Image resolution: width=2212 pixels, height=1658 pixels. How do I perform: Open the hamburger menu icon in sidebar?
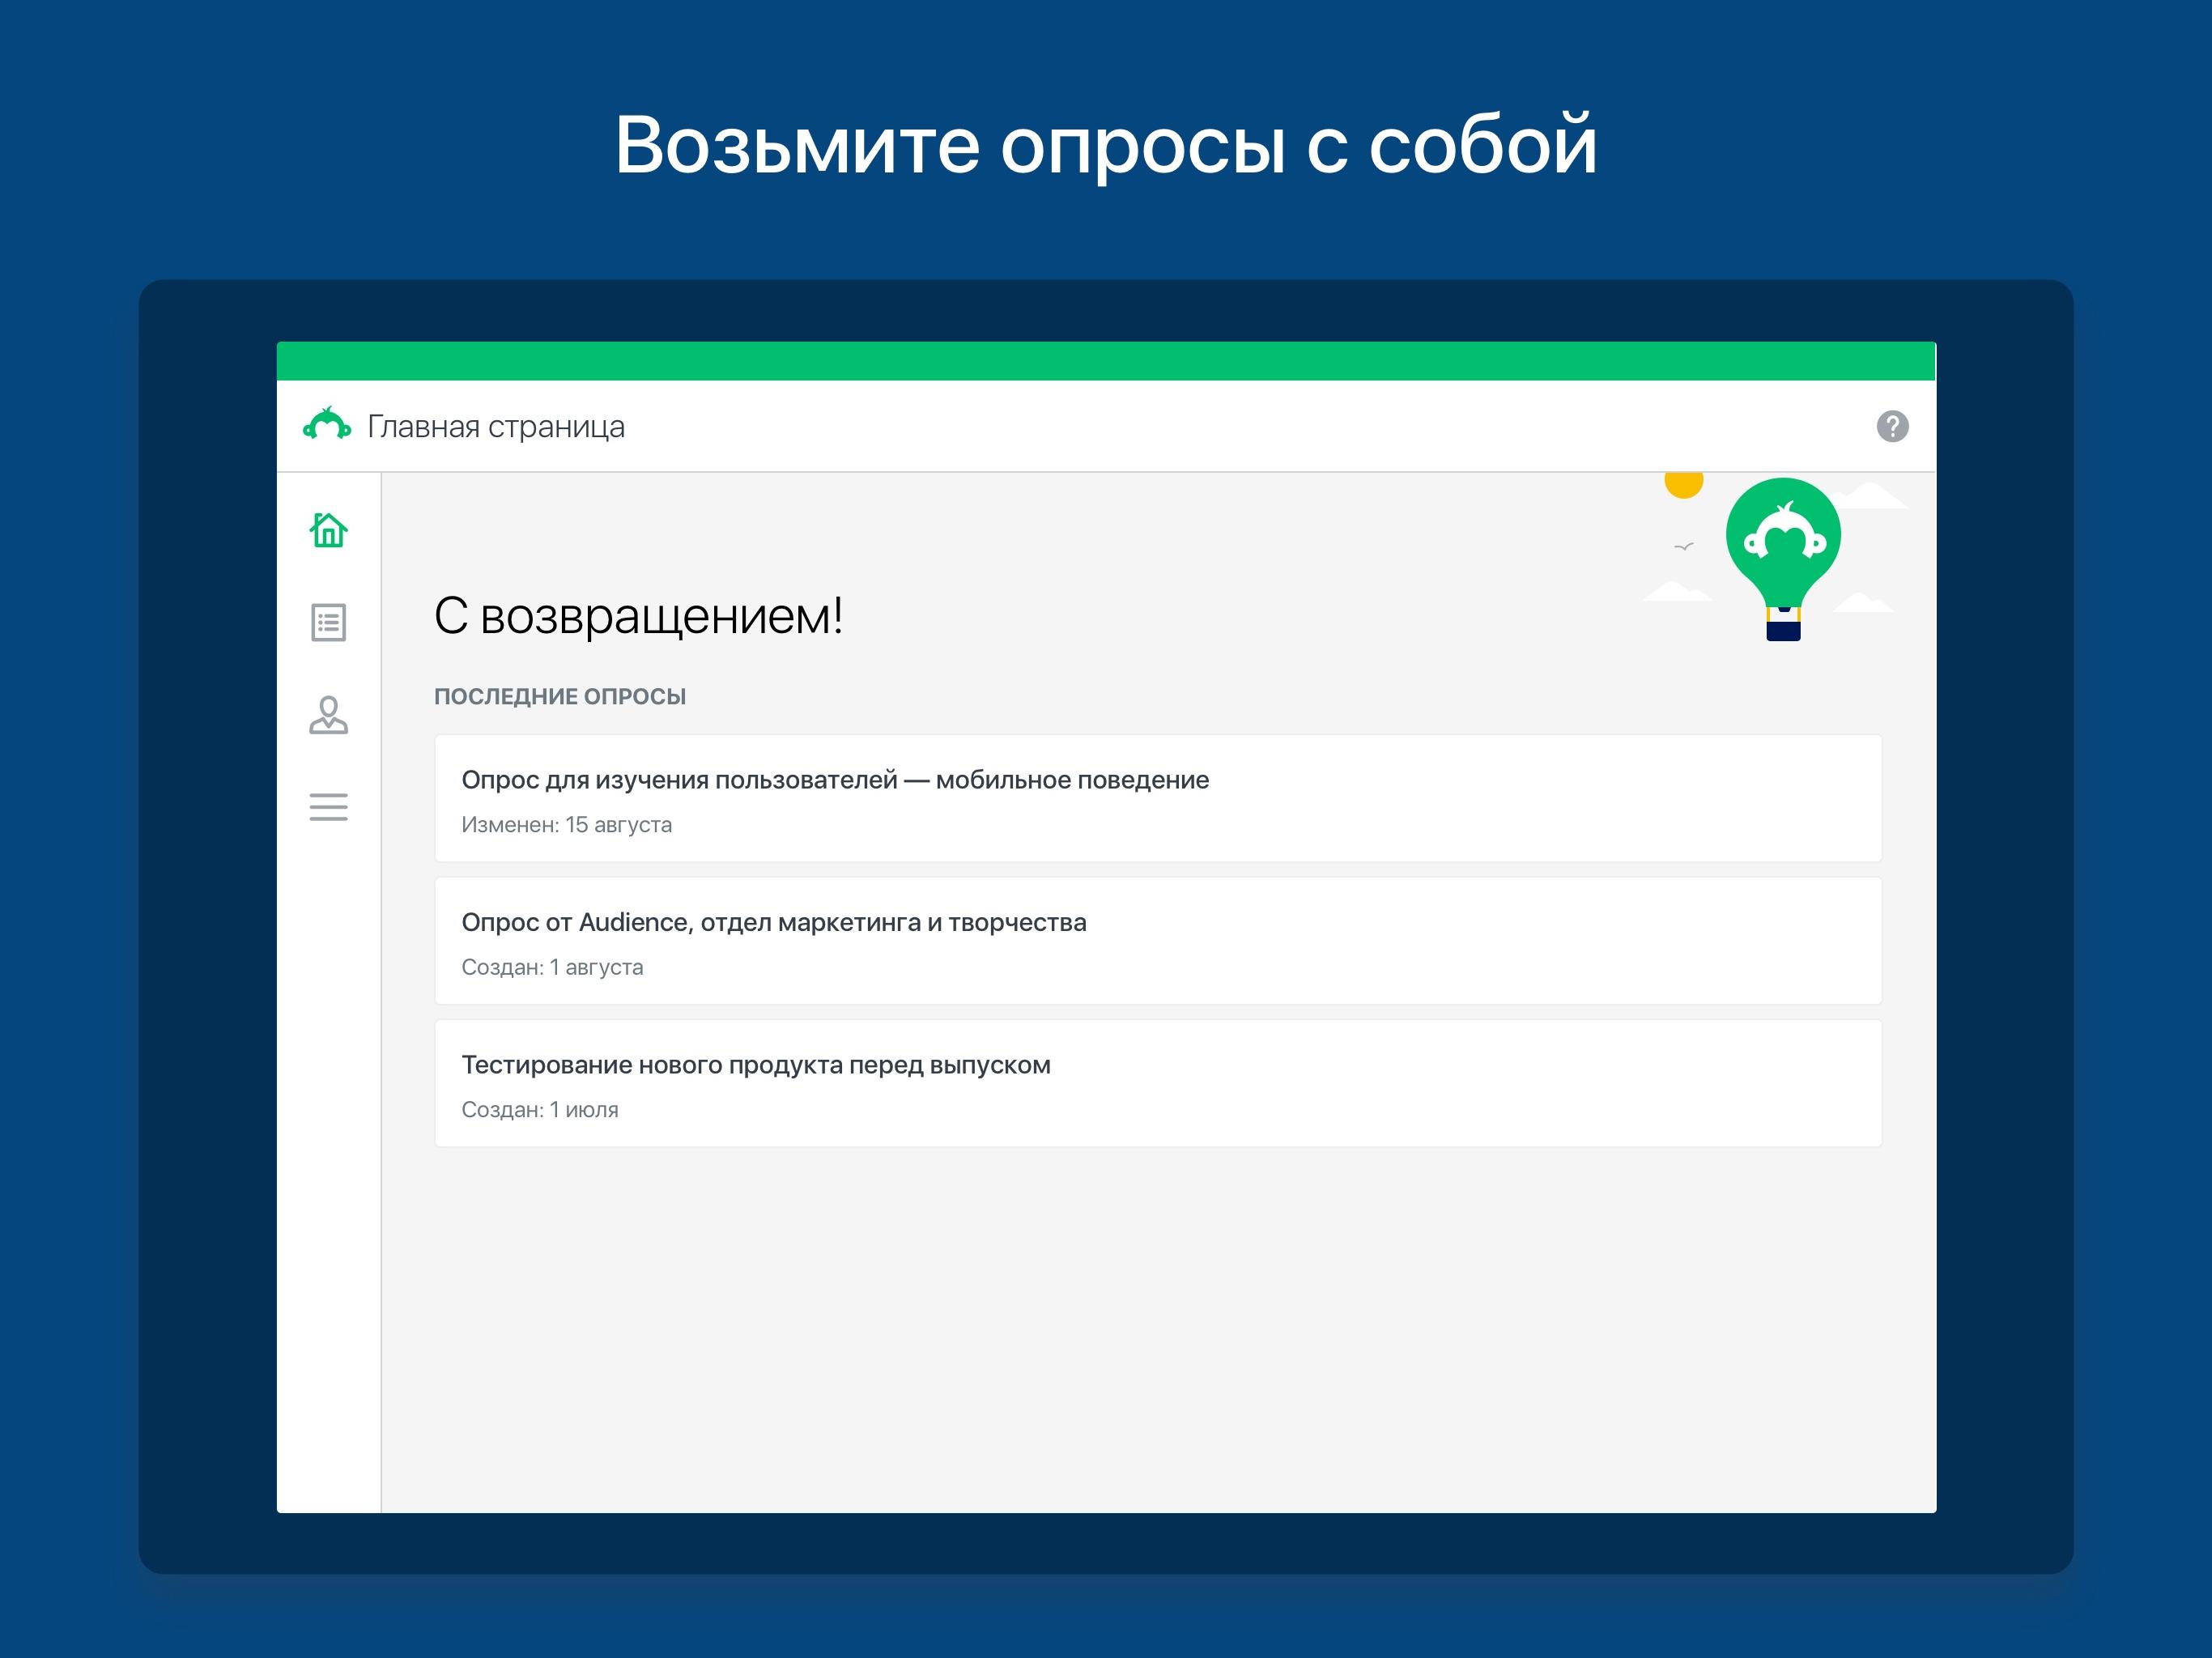tap(328, 806)
